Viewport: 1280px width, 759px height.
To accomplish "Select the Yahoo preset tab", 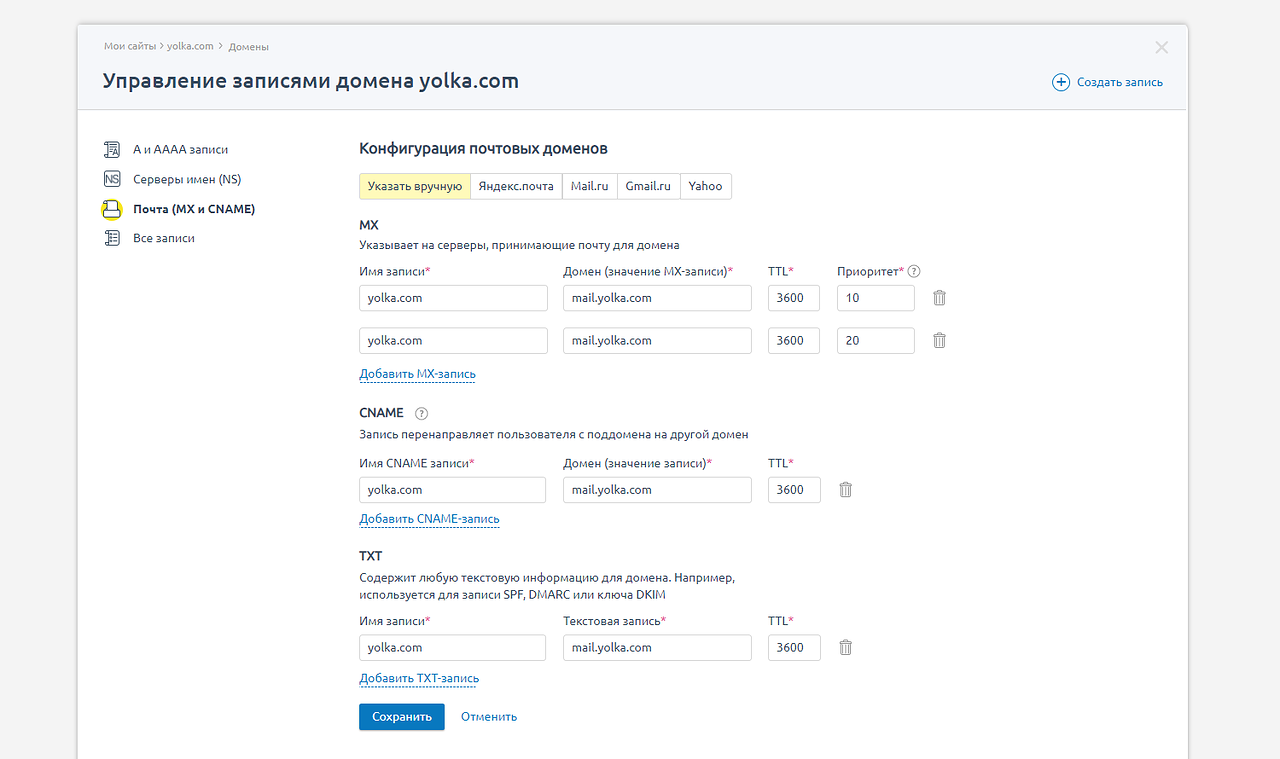I will point(705,186).
